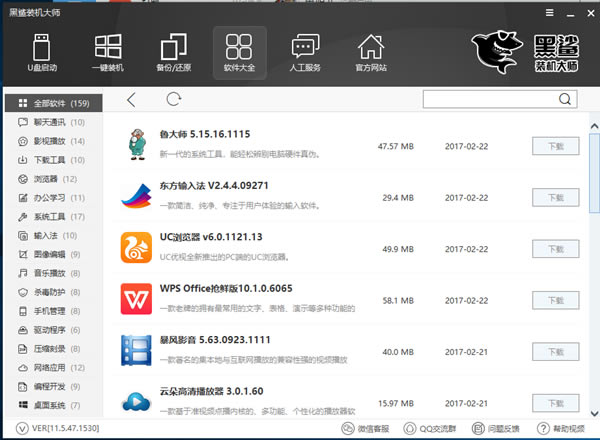Download 暴风影音 5.63.0923.1111
This screenshot has width=600, height=440.
556,352
